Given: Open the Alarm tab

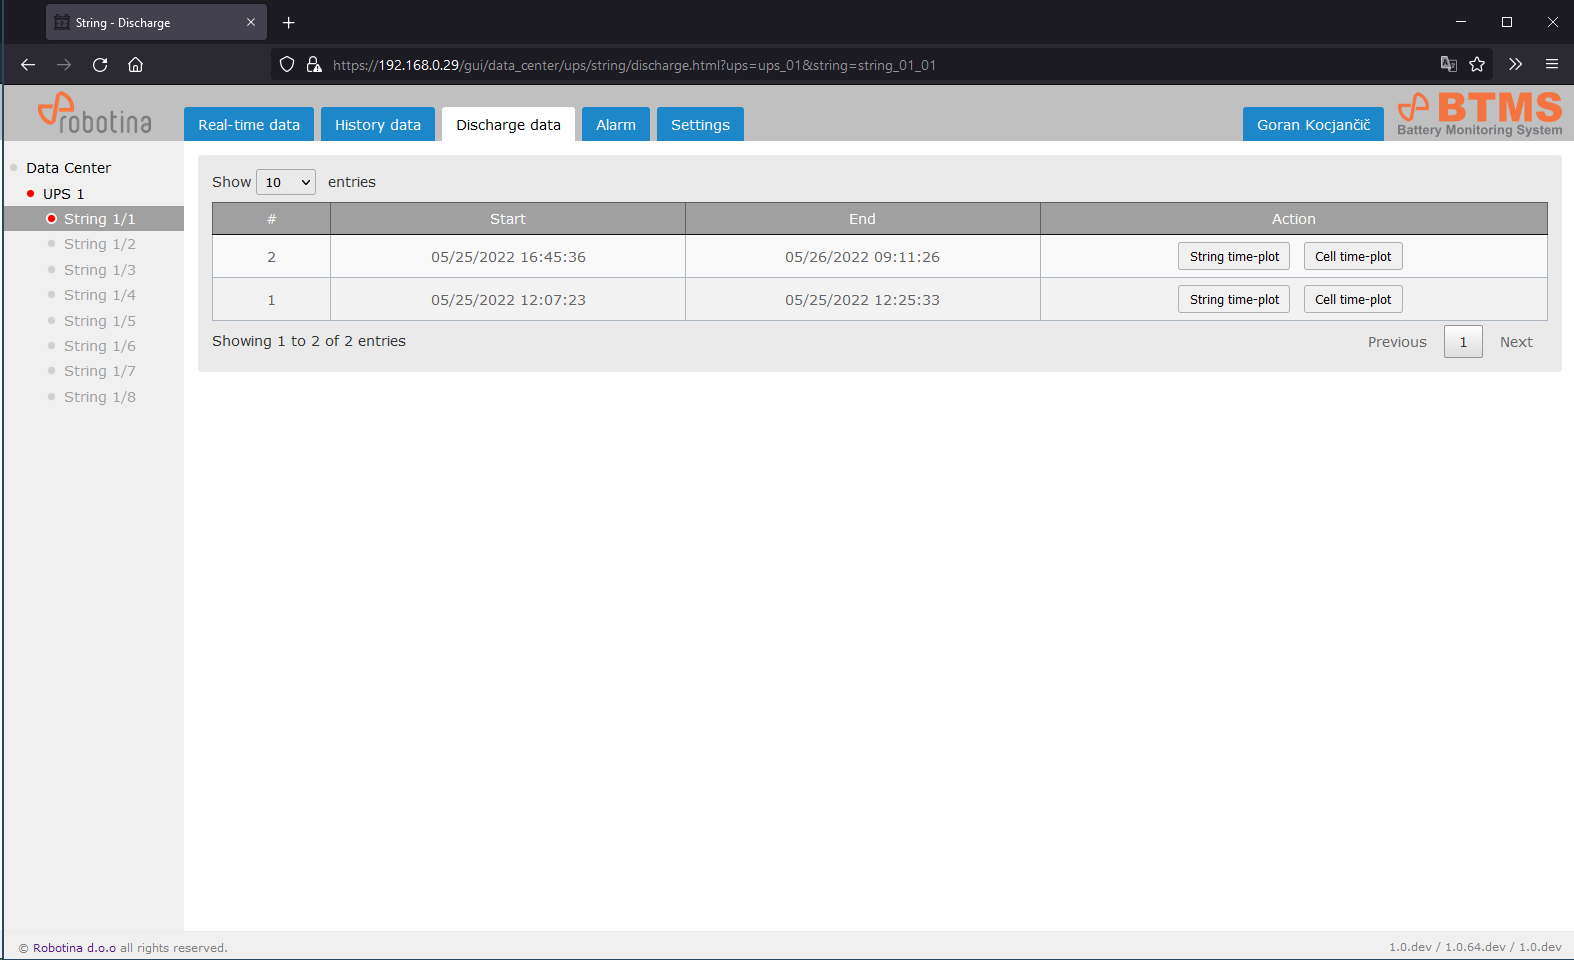Looking at the screenshot, I should 616,125.
